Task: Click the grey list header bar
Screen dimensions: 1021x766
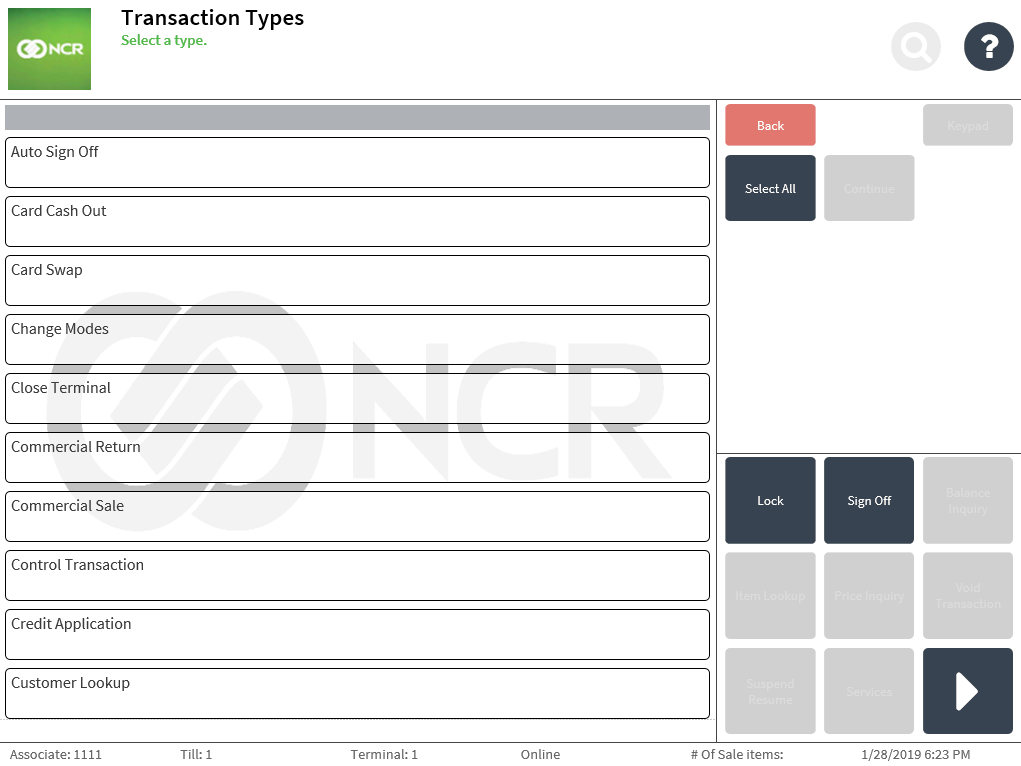Action: [x=357, y=117]
